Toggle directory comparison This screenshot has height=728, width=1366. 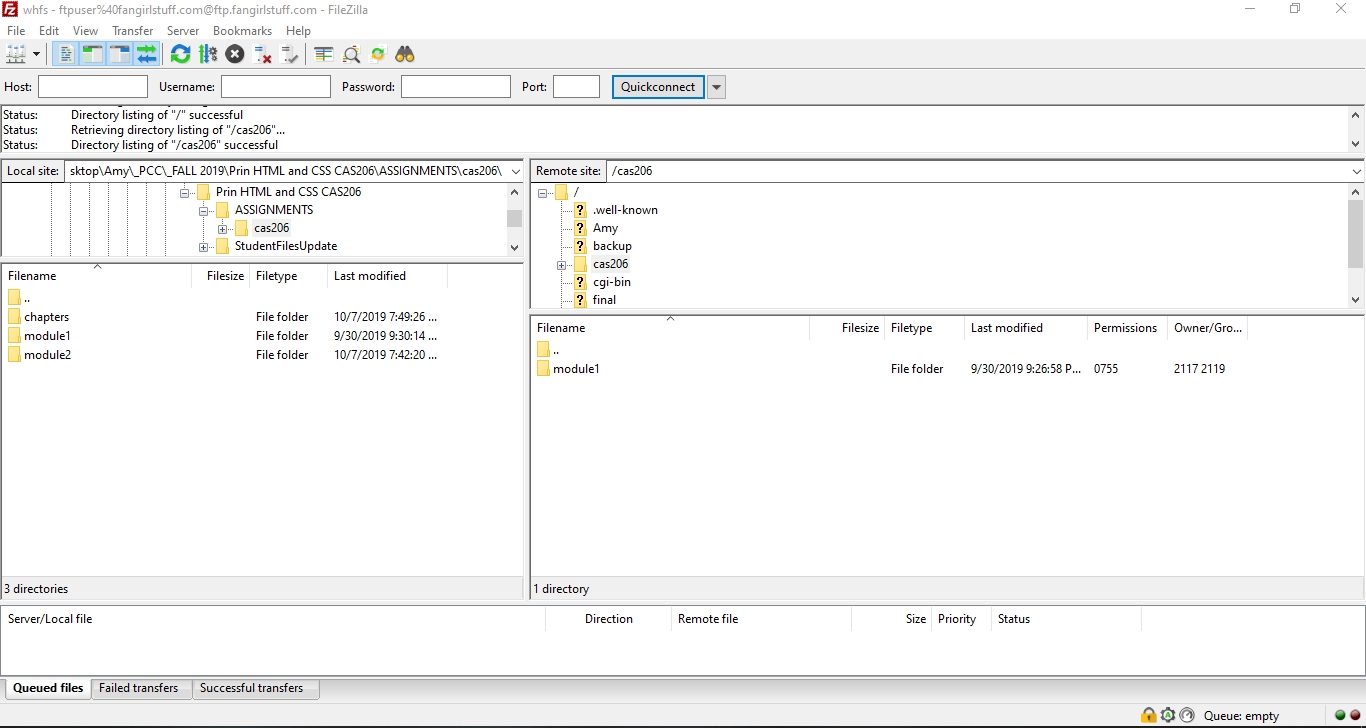351,54
